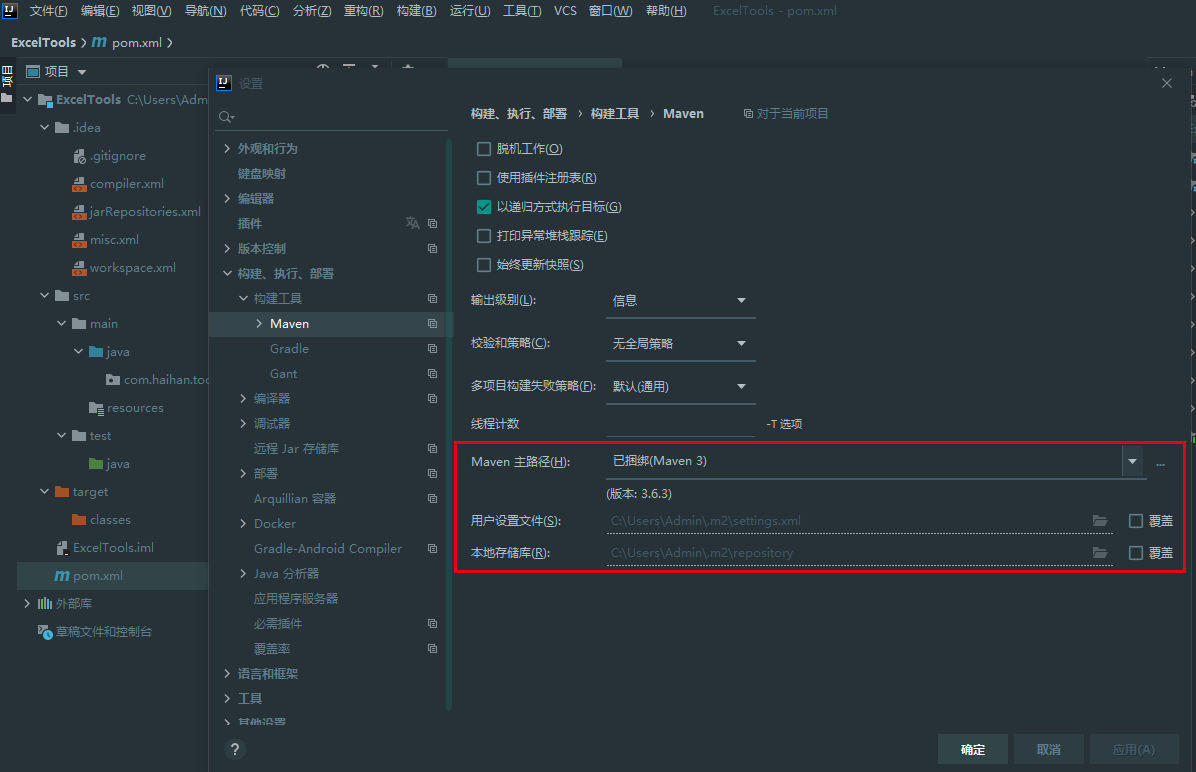Click compiler.xml file icon

(79, 184)
